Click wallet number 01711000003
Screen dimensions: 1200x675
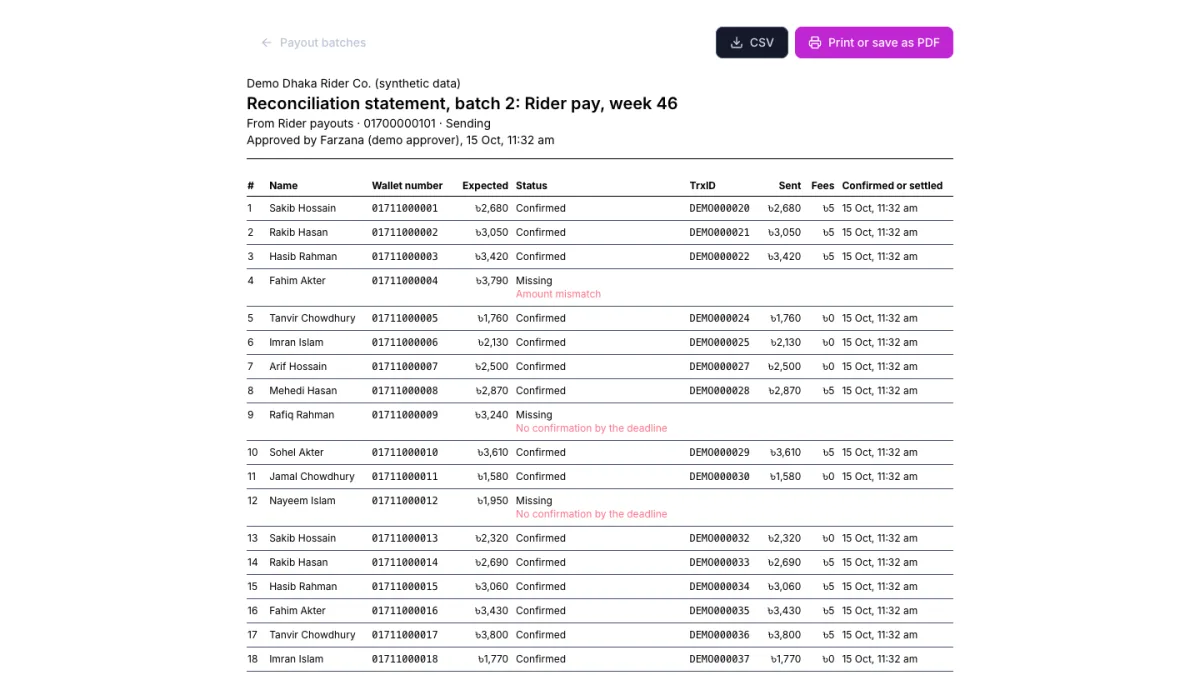point(405,257)
